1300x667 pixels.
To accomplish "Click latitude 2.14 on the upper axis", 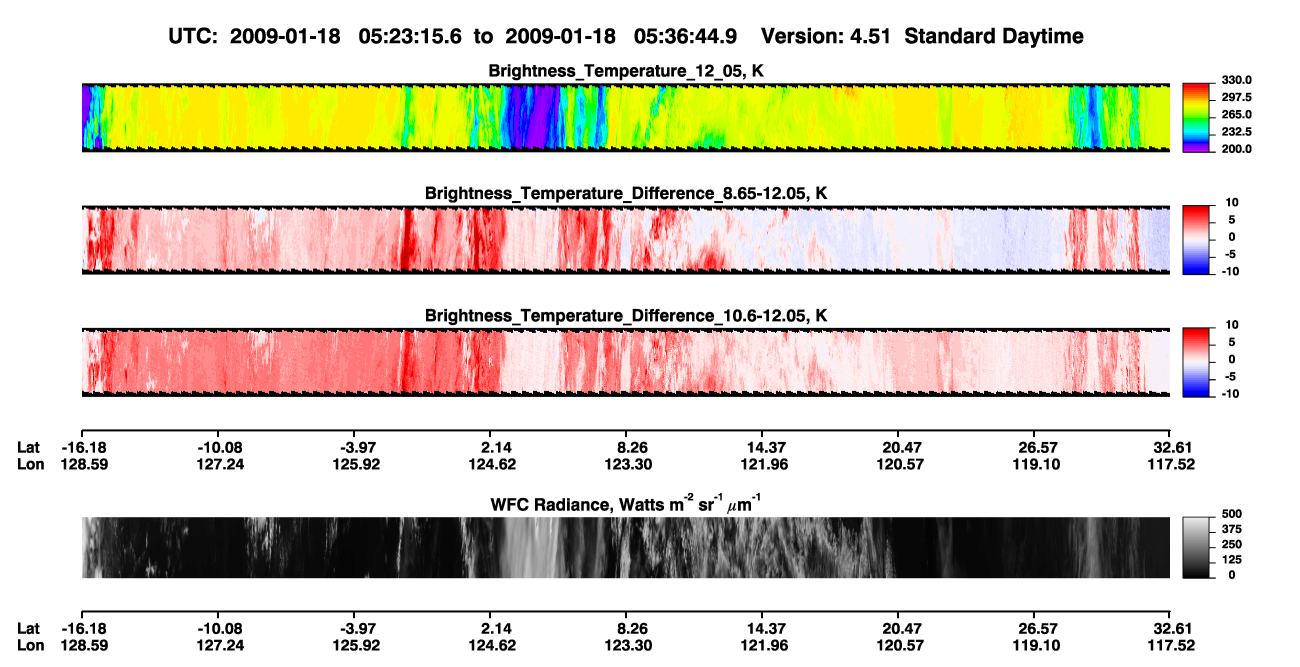I will coord(496,447).
